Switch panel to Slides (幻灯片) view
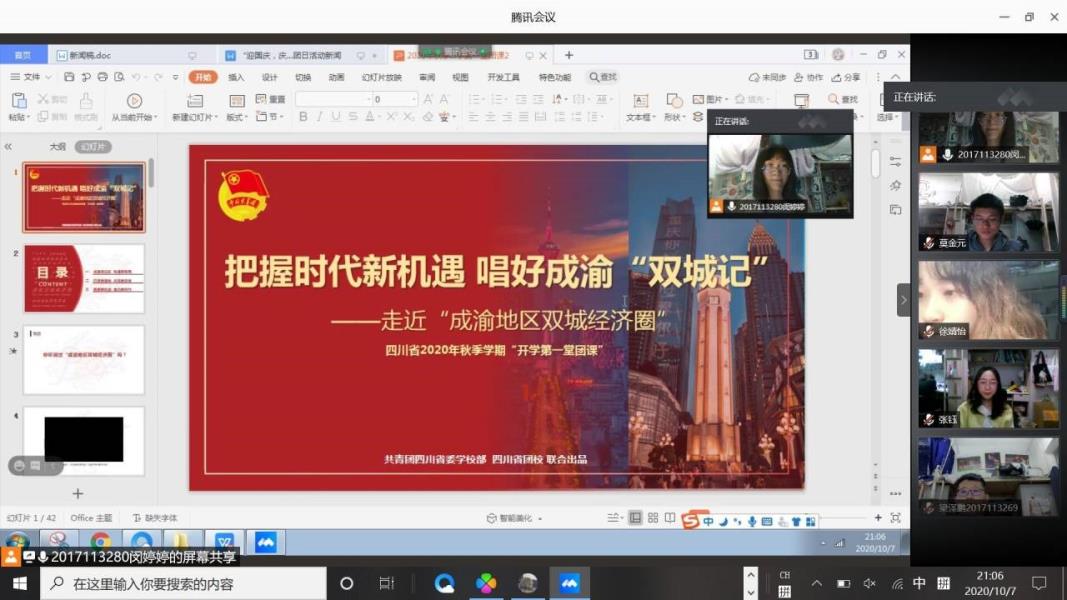1067x600 pixels. [93, 146]
